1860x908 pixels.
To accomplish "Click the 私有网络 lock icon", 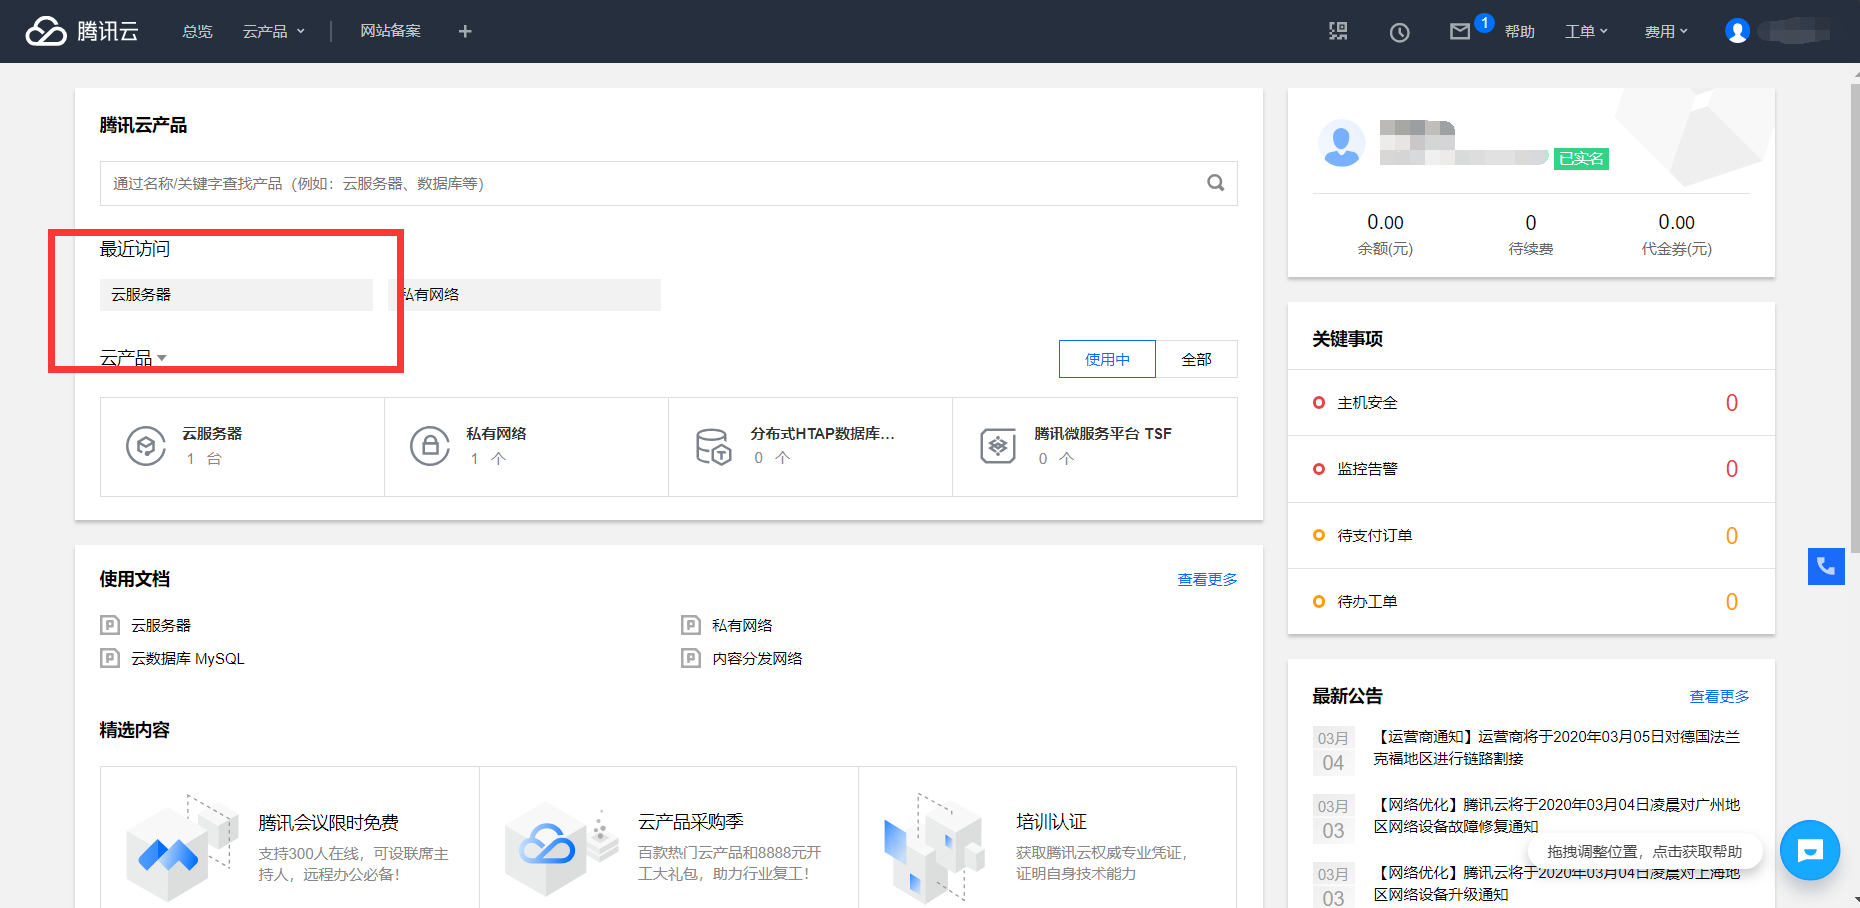I will (430, 446).
